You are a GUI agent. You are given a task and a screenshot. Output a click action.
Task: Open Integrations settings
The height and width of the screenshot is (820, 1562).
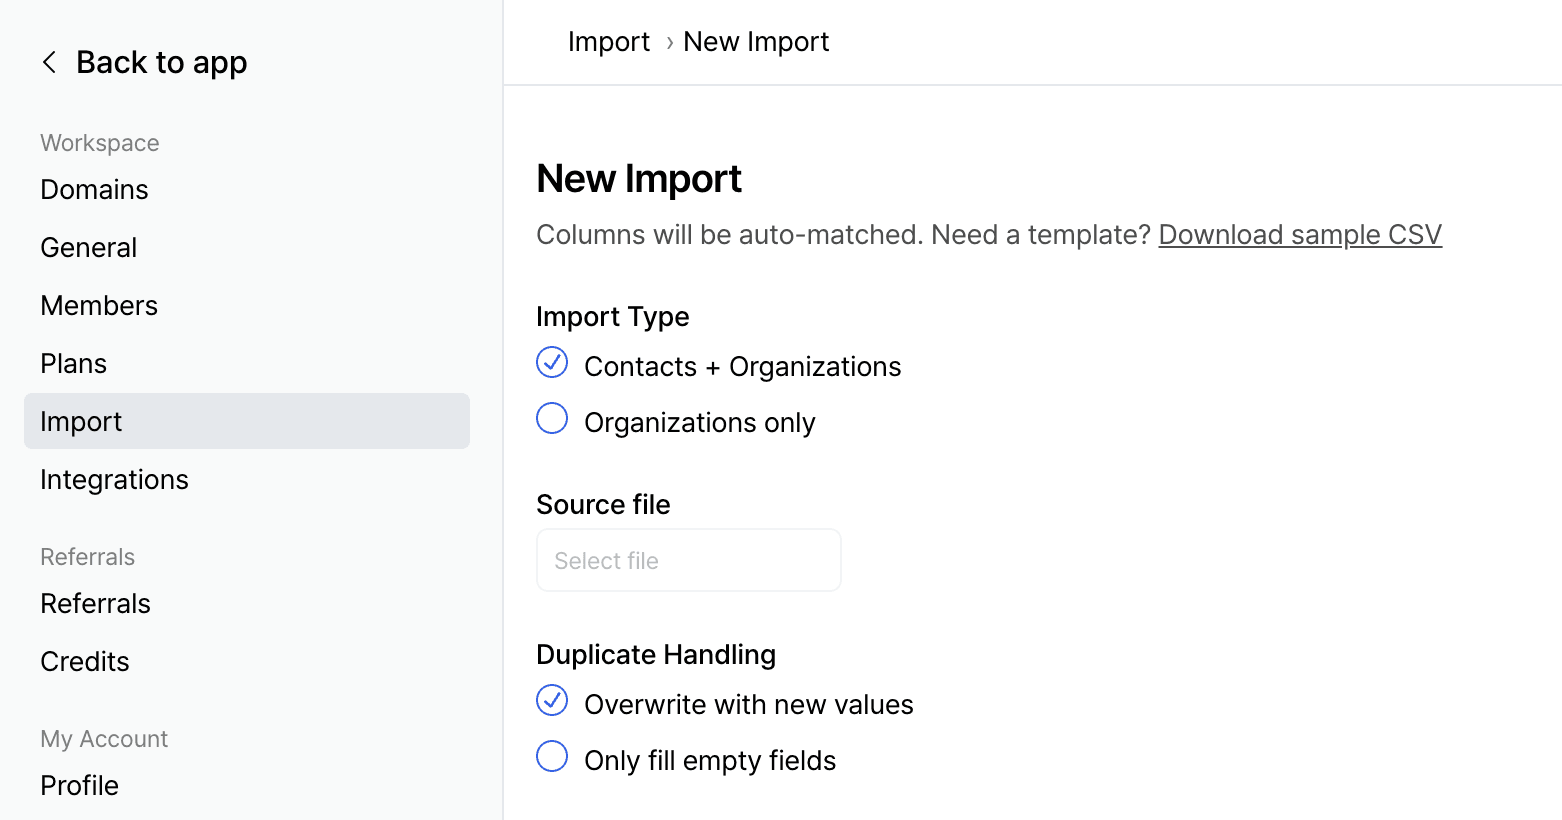[x=114, y=480]
